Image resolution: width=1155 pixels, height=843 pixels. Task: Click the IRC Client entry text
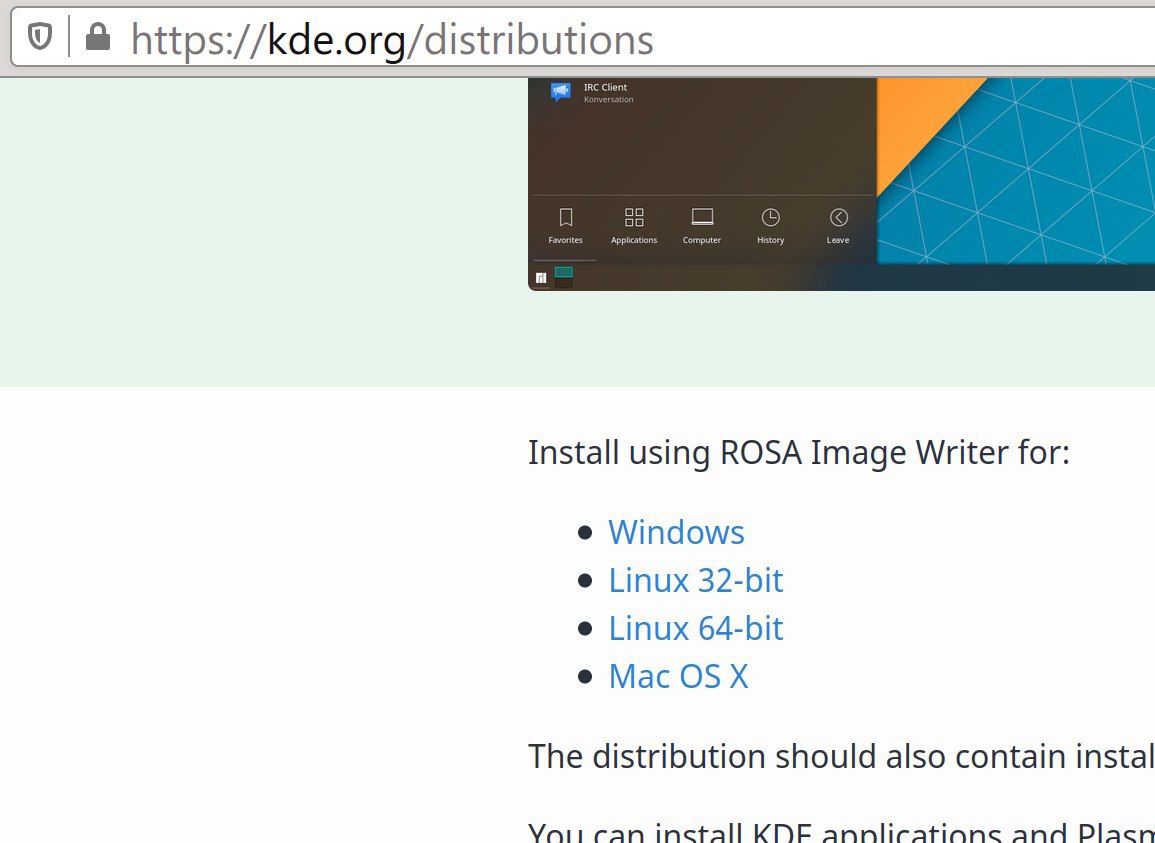point(605,87)
